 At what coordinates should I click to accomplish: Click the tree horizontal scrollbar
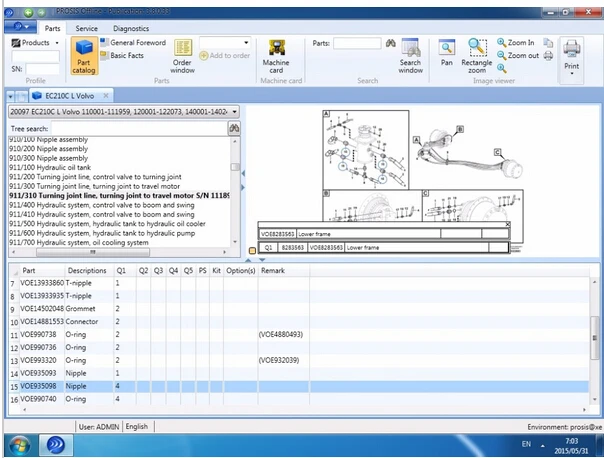tap(93, 252)
